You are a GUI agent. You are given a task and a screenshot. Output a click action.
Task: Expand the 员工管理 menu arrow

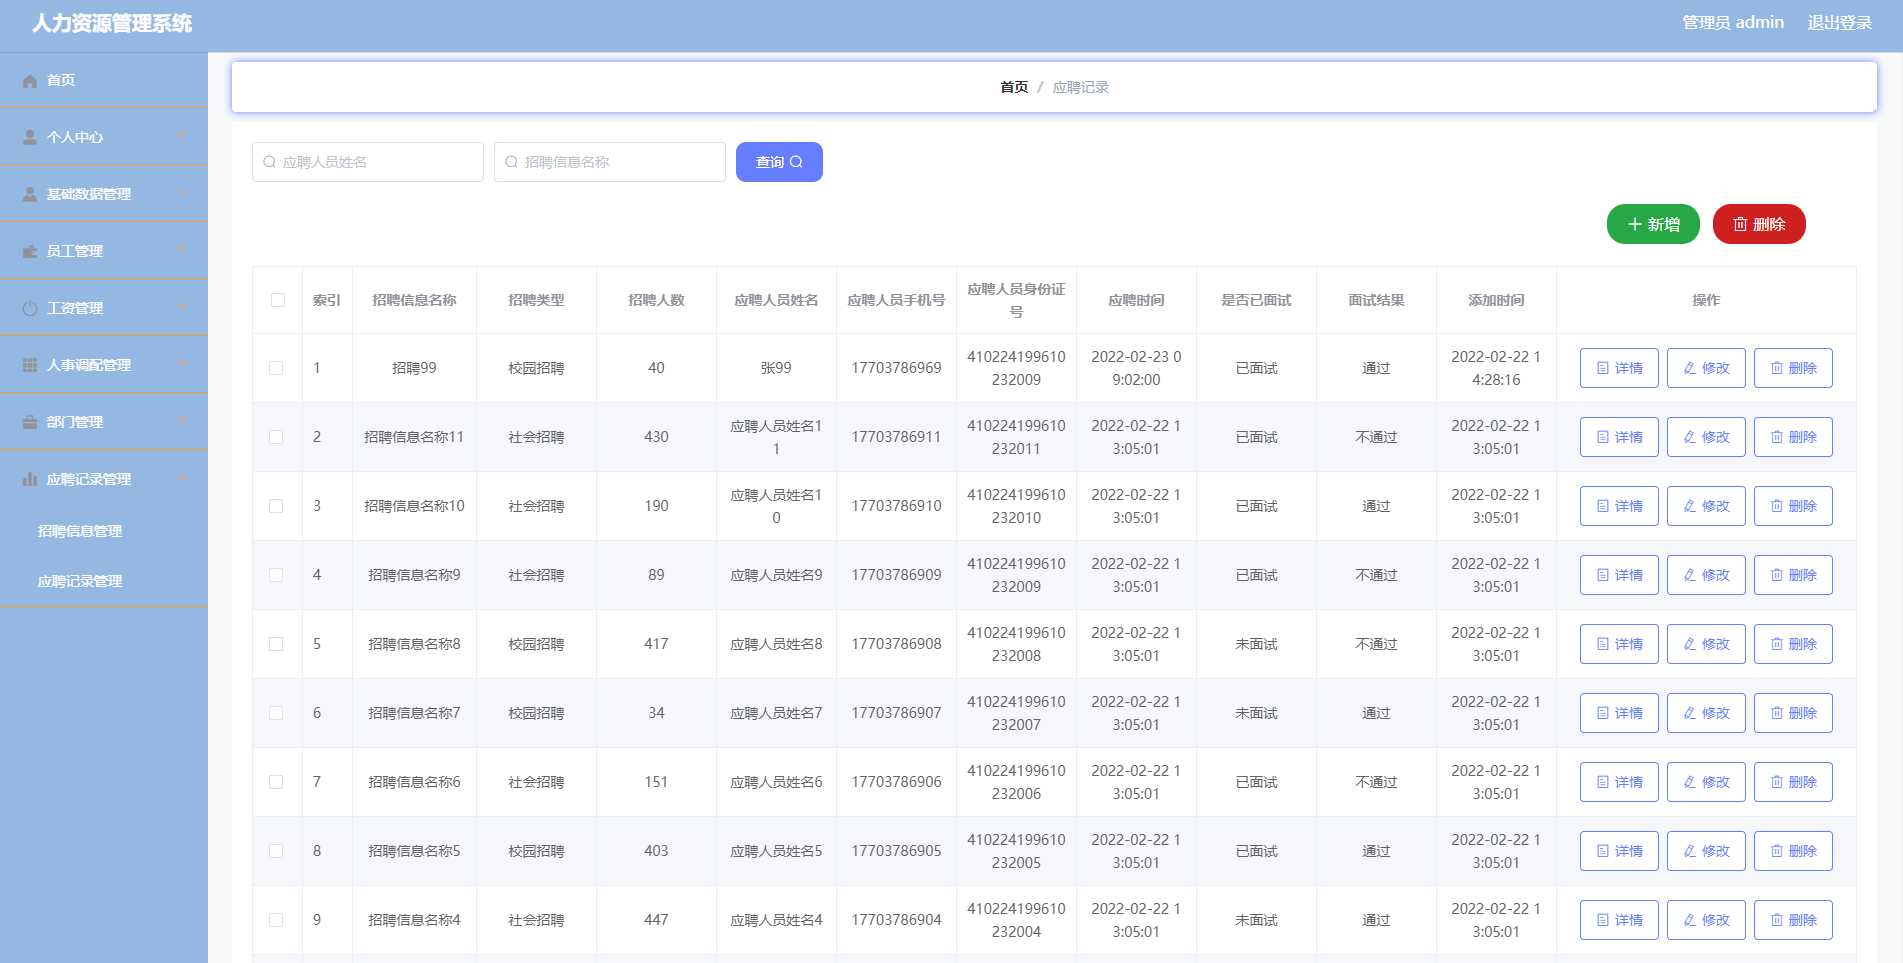tap(182, 250)
